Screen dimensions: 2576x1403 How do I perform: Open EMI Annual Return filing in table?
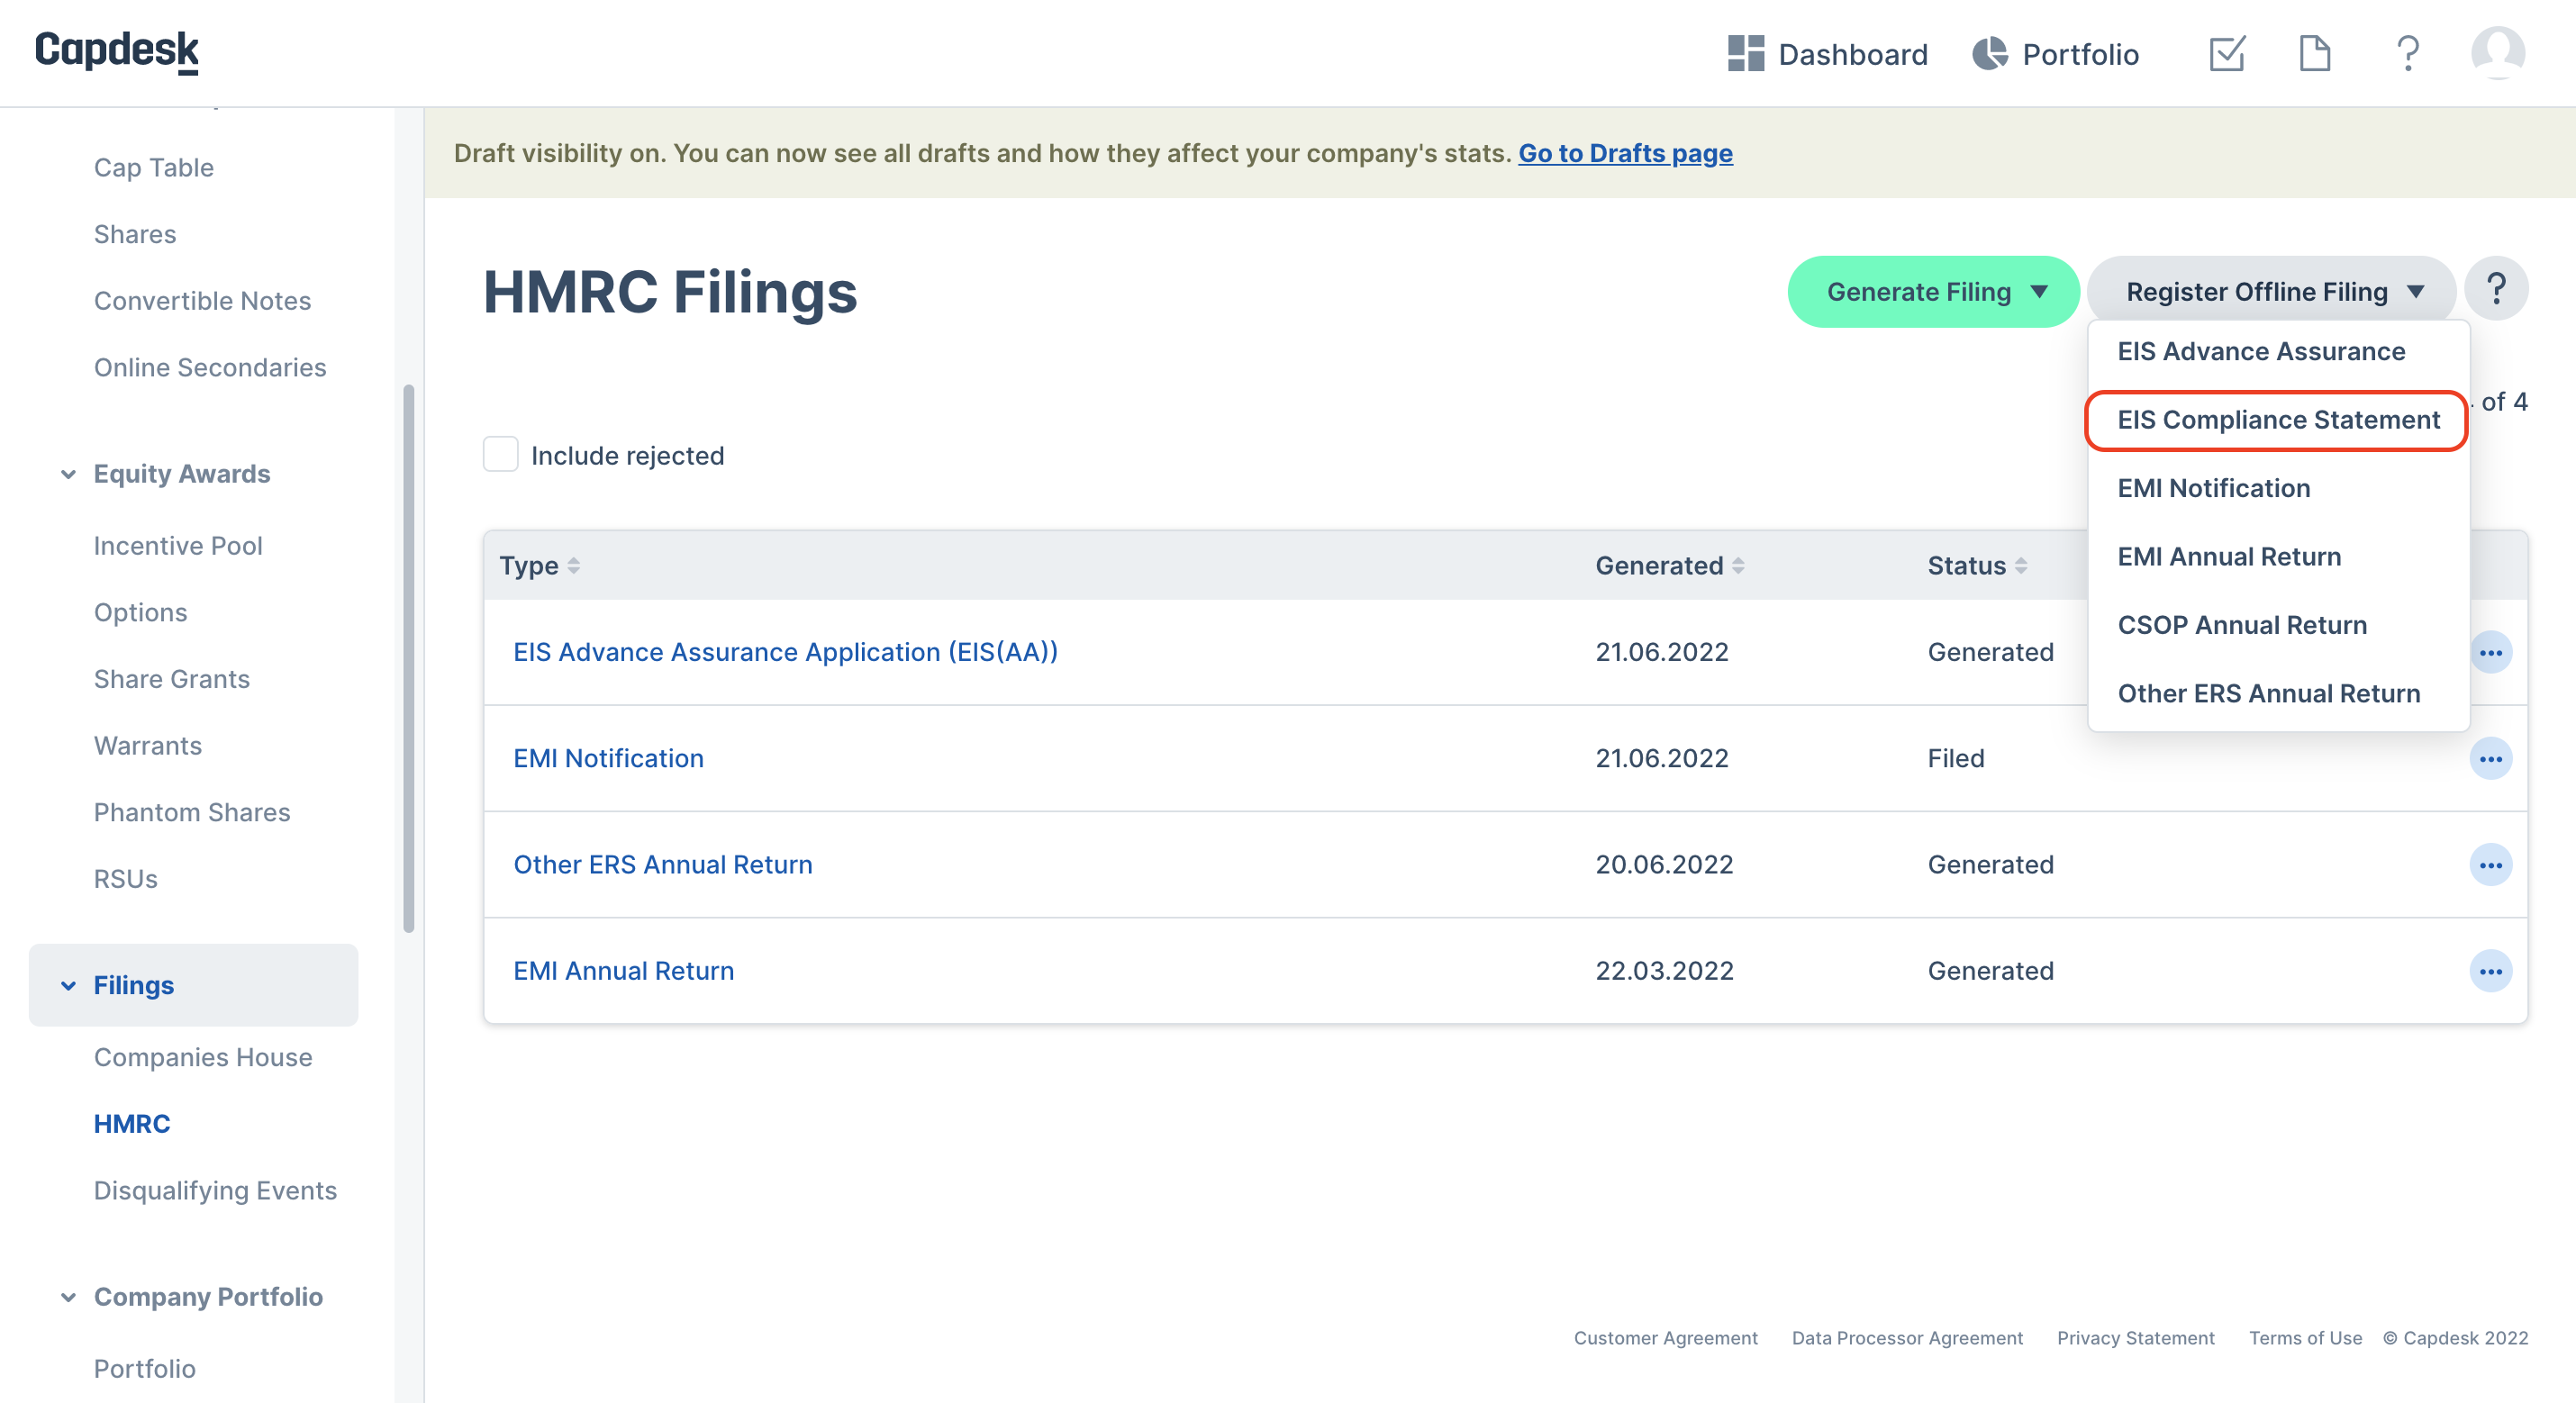click(x=623, y=970)
